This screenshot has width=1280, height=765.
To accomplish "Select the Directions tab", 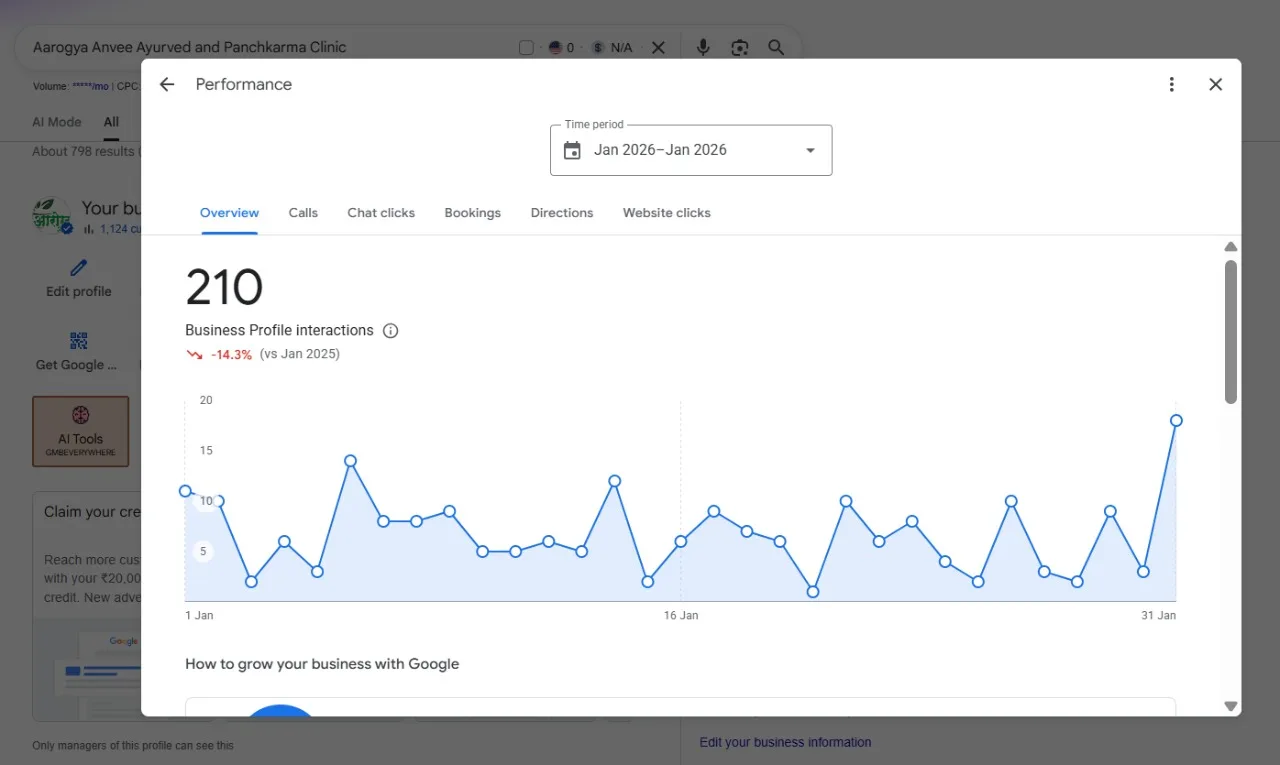I will (562, 213).
